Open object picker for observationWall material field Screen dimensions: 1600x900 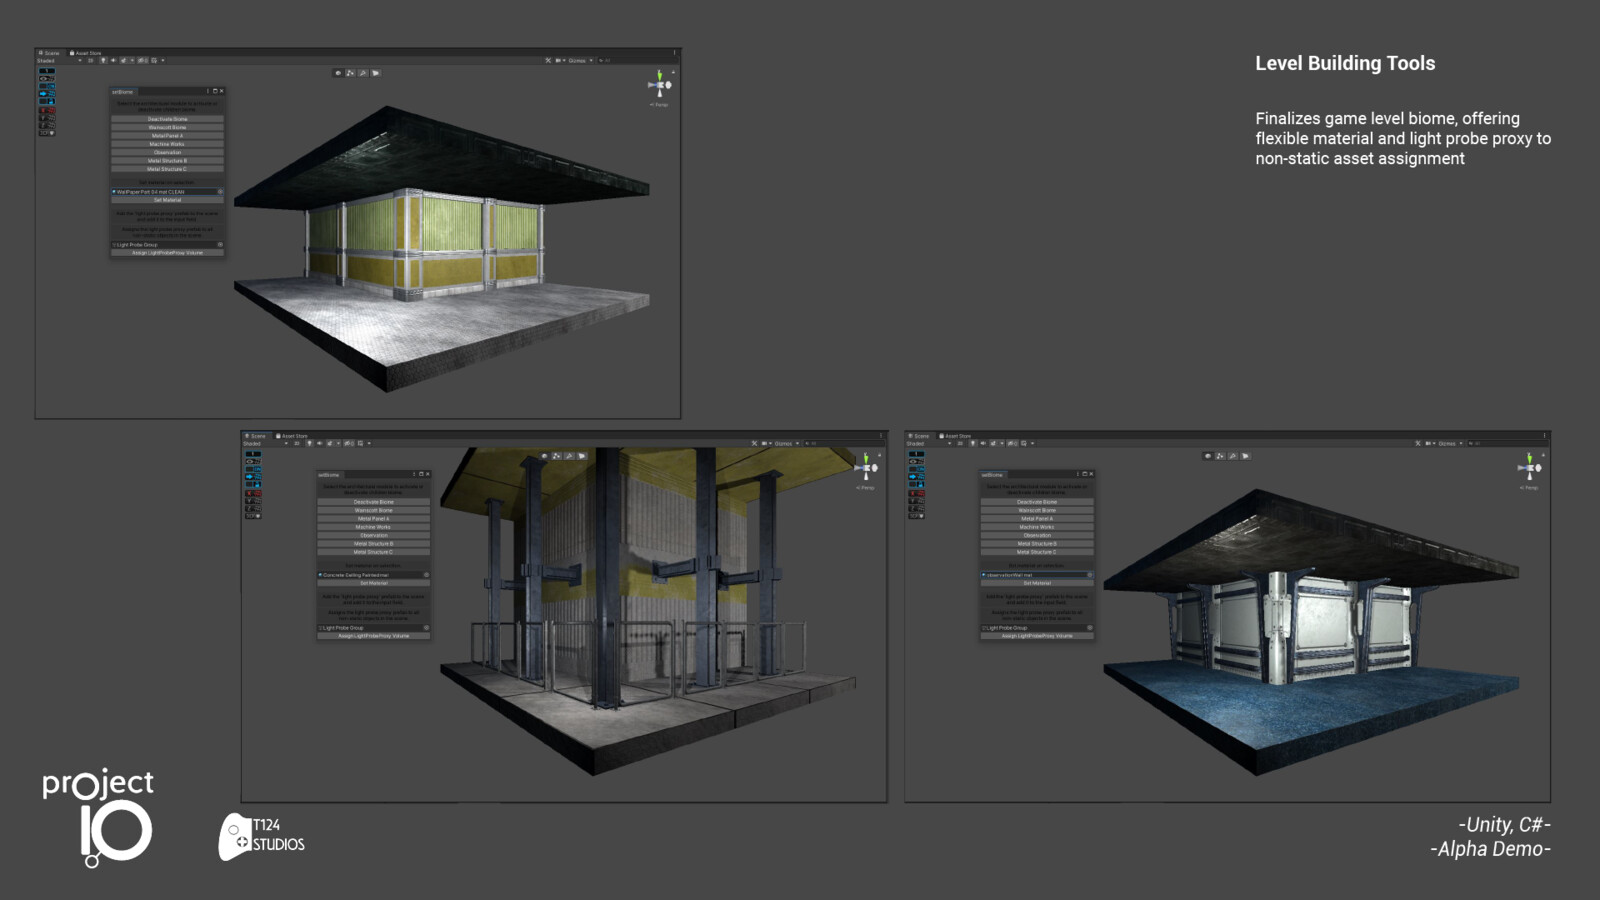(1090, 575)
